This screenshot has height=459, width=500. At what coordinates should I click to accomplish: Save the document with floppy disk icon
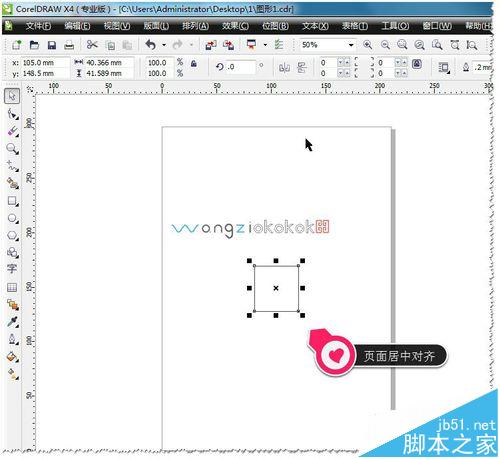pyautogui.click(x=52, y=45)
